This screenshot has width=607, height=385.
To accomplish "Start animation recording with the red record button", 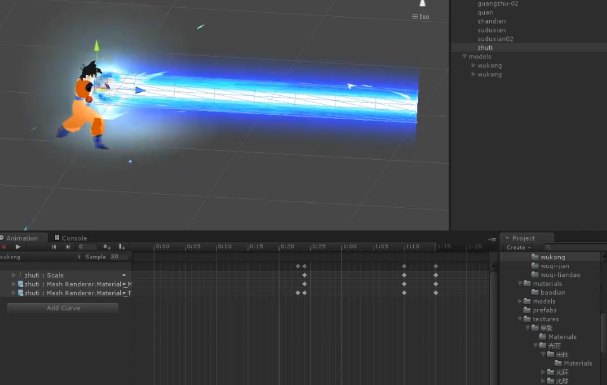I will pos(4,247).
